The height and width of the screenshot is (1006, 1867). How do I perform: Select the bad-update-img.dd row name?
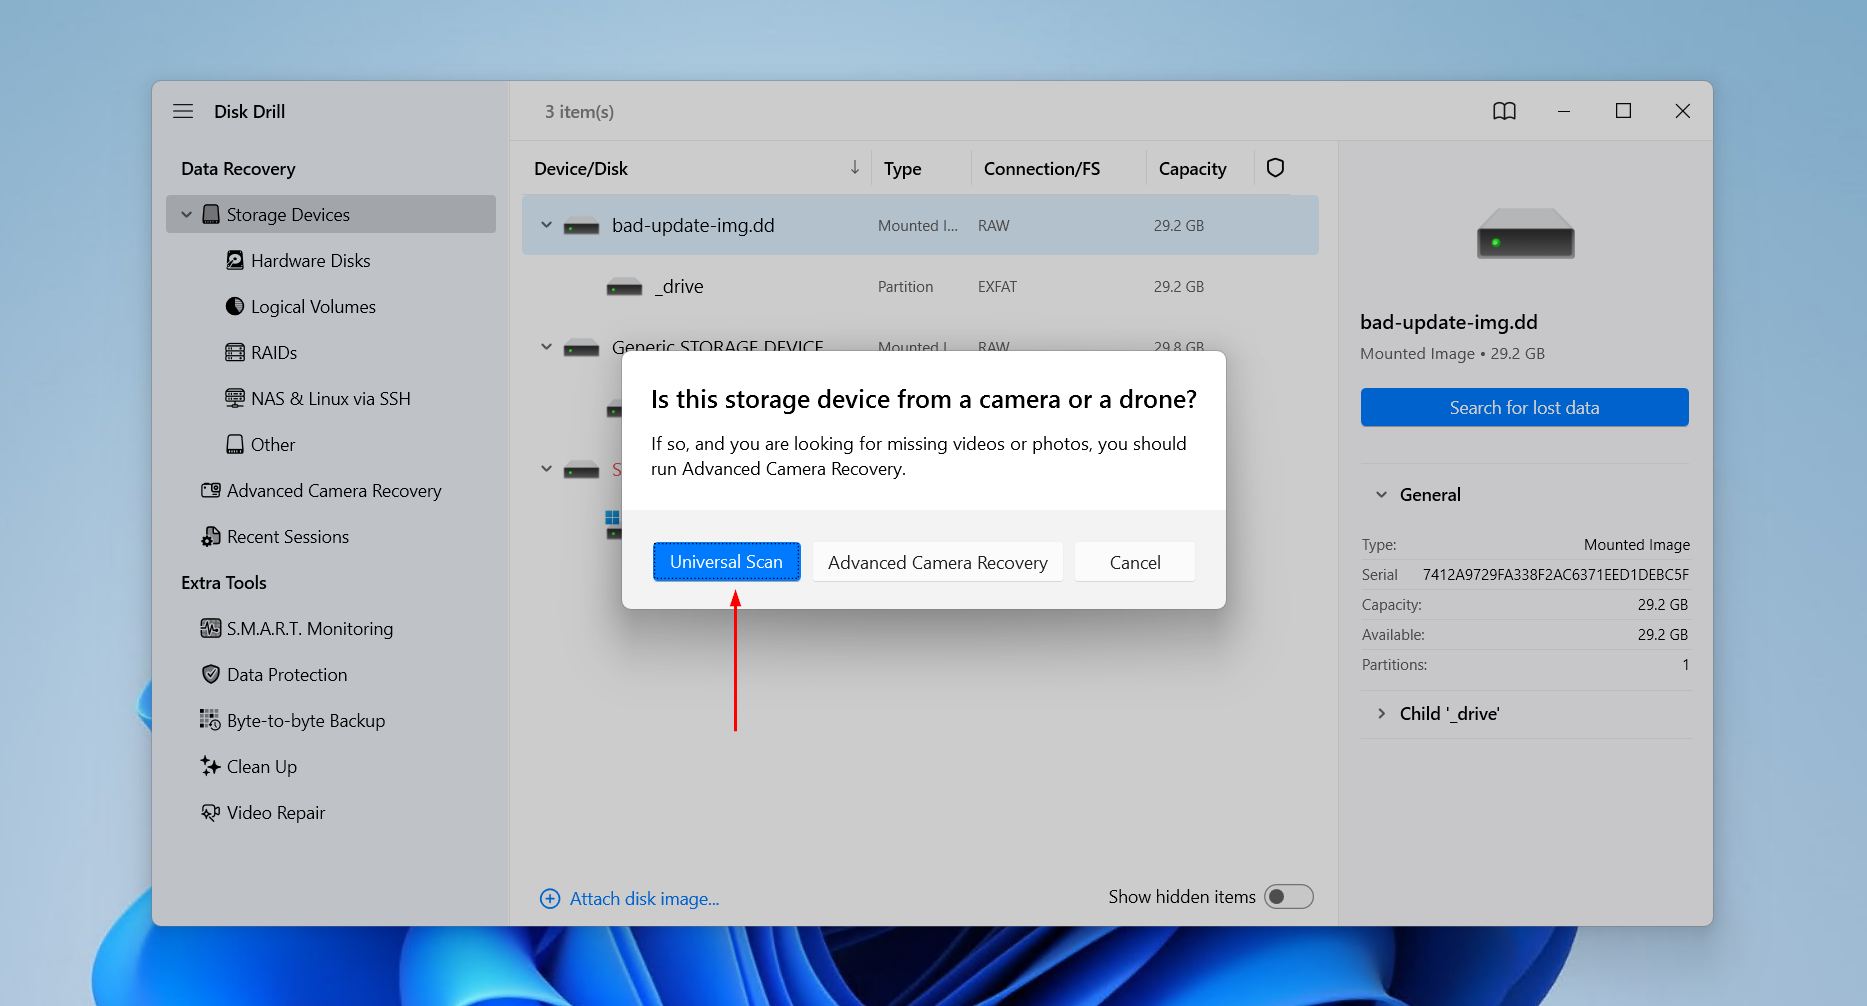[693, 225]
